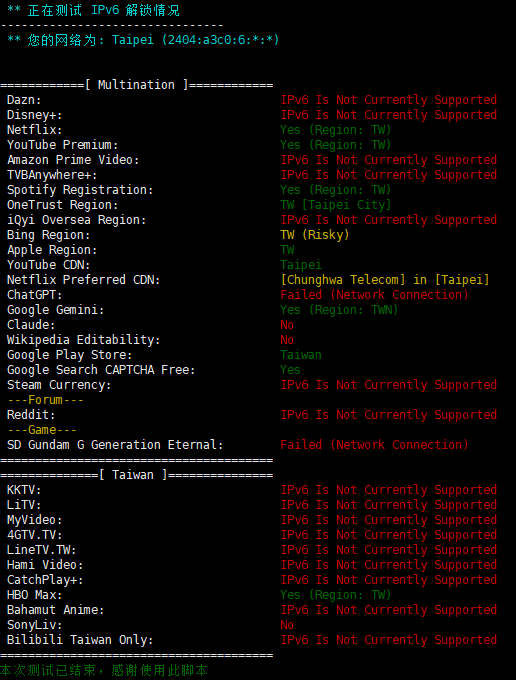
Task: Click the ChatGPT 'Failed (Network Connection)' result
Action: click(374, 295)
